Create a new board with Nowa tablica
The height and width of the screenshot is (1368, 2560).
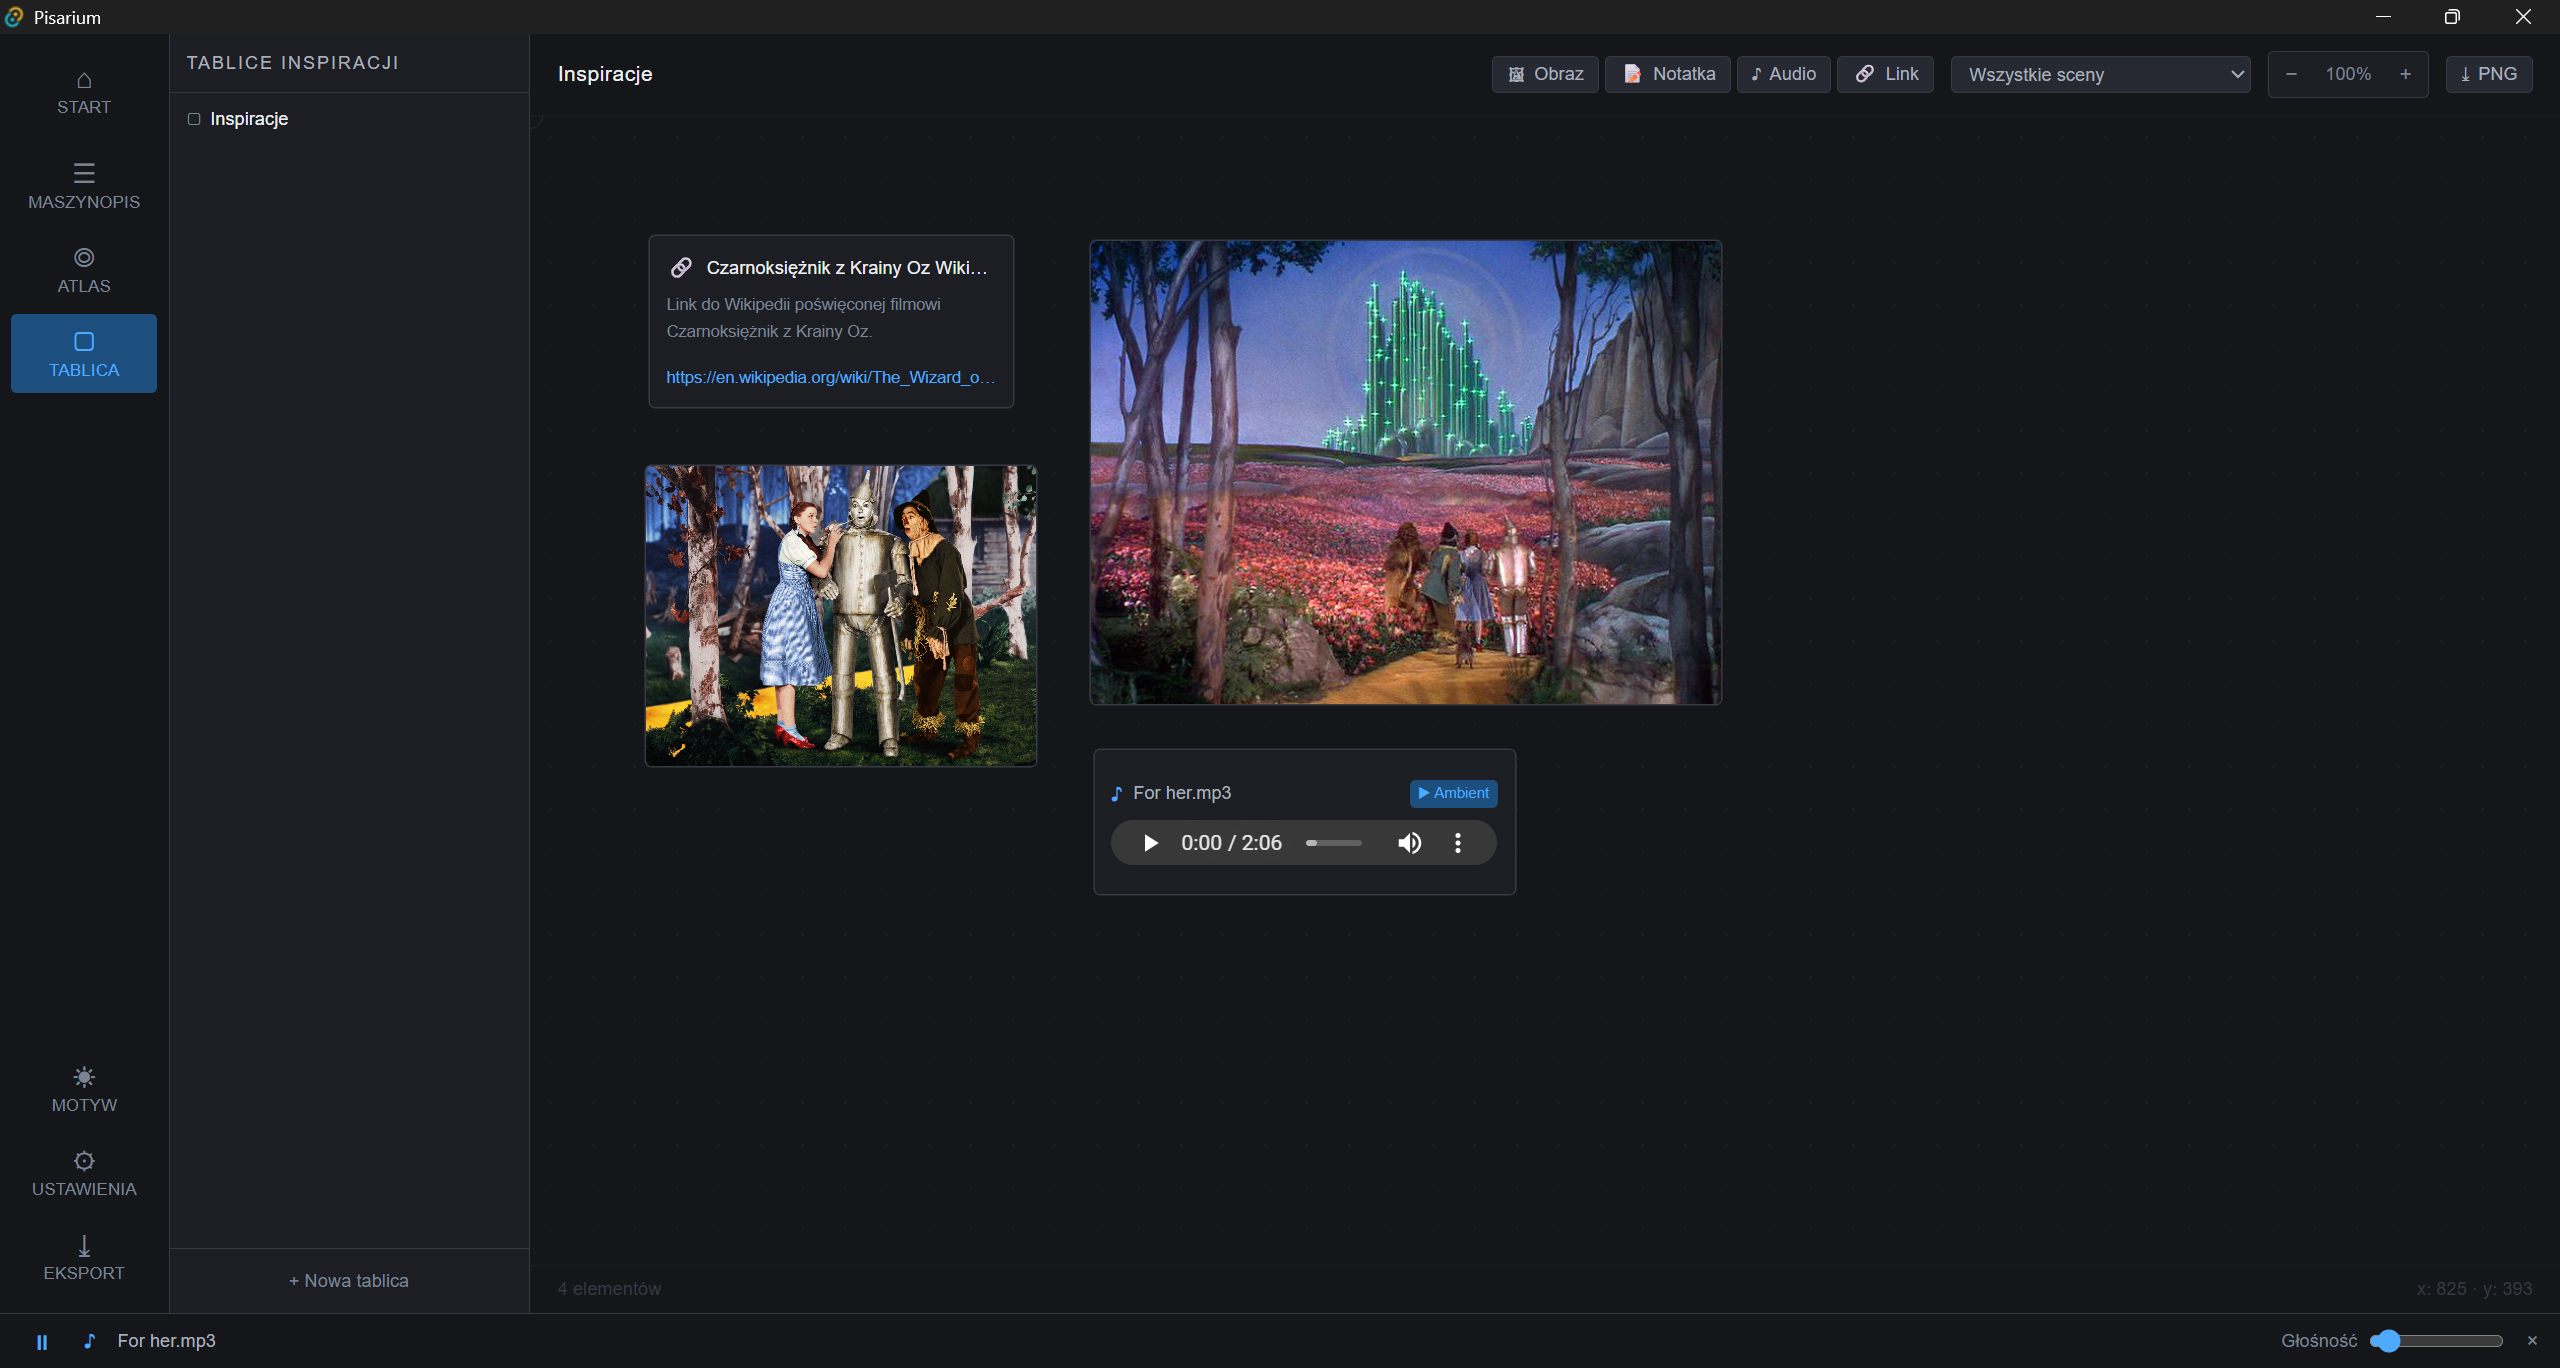[349, 1281]
